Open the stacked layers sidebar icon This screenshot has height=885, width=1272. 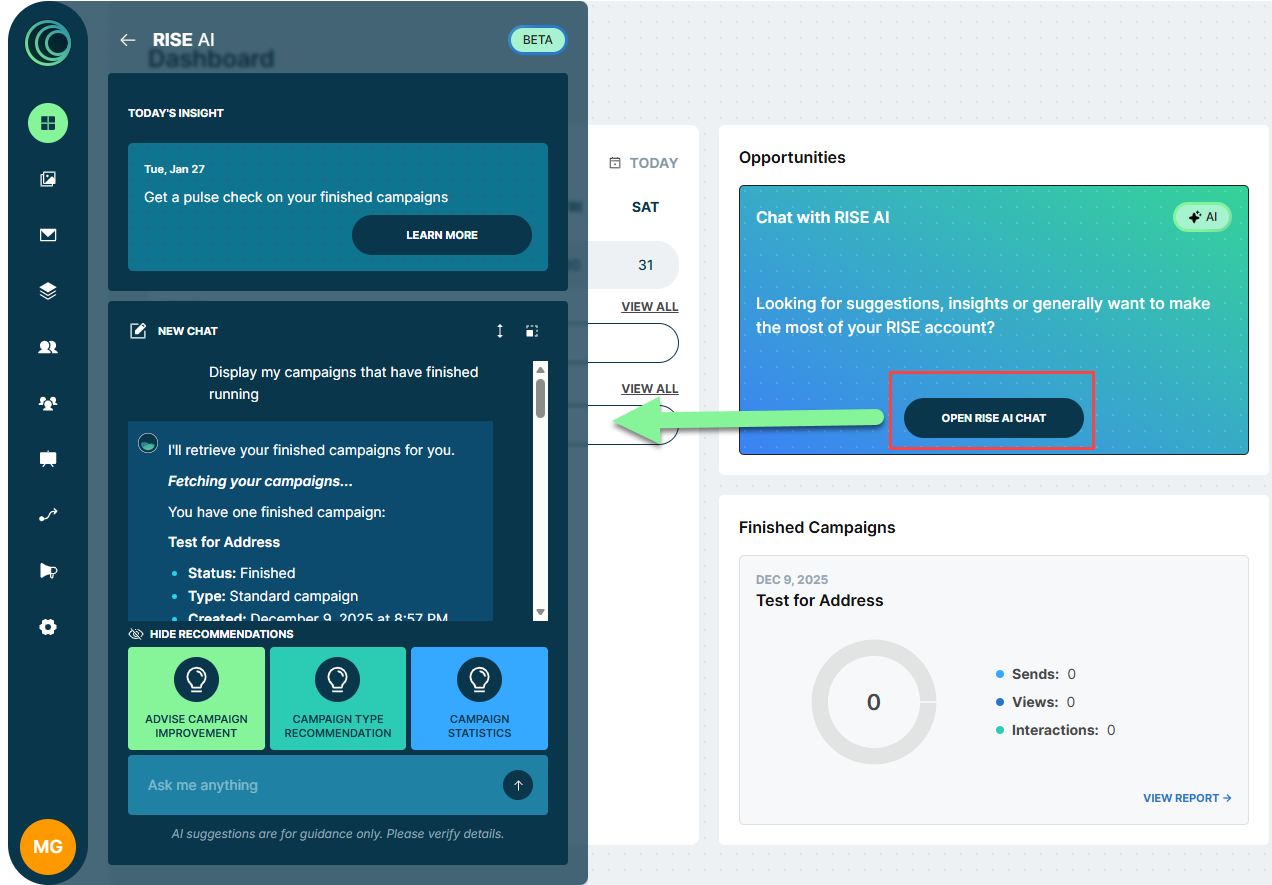pyautogui.click(x=48, y=291)
